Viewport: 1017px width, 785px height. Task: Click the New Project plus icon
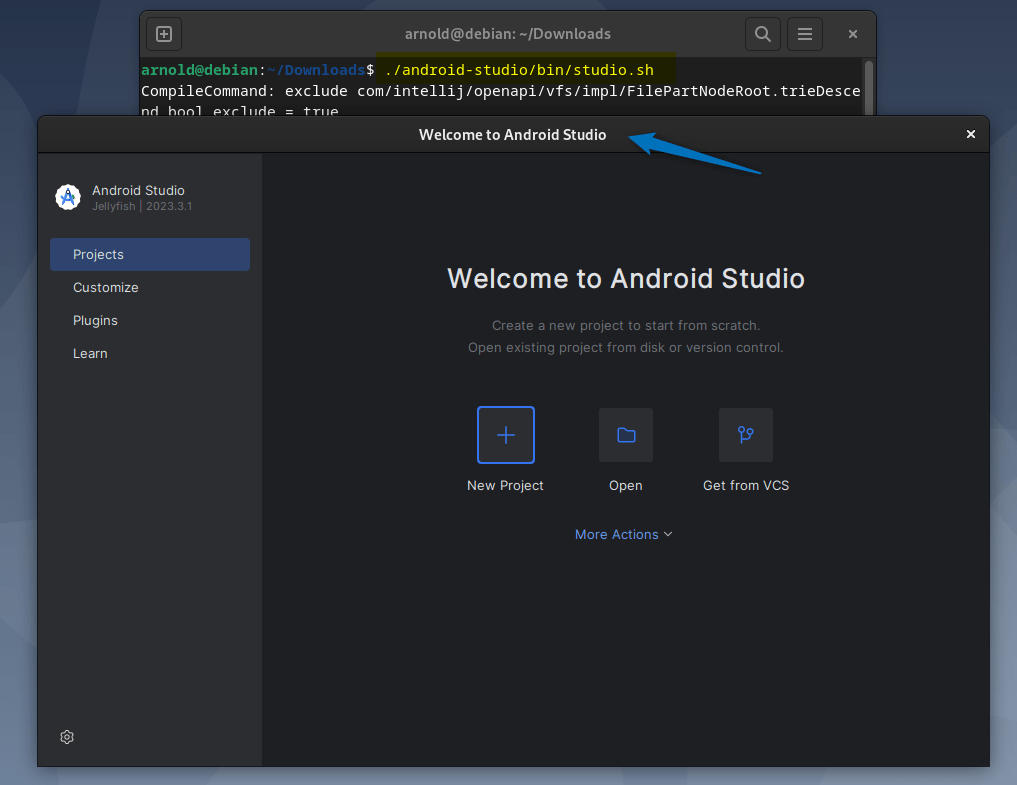coord(505,435)
